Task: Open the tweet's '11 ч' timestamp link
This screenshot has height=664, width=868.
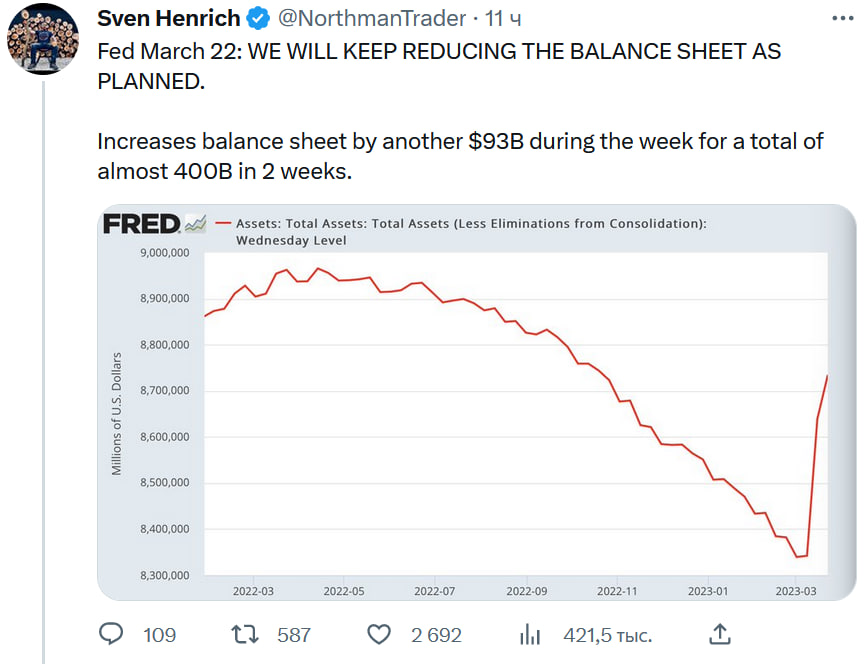Action: pos(503,19)
